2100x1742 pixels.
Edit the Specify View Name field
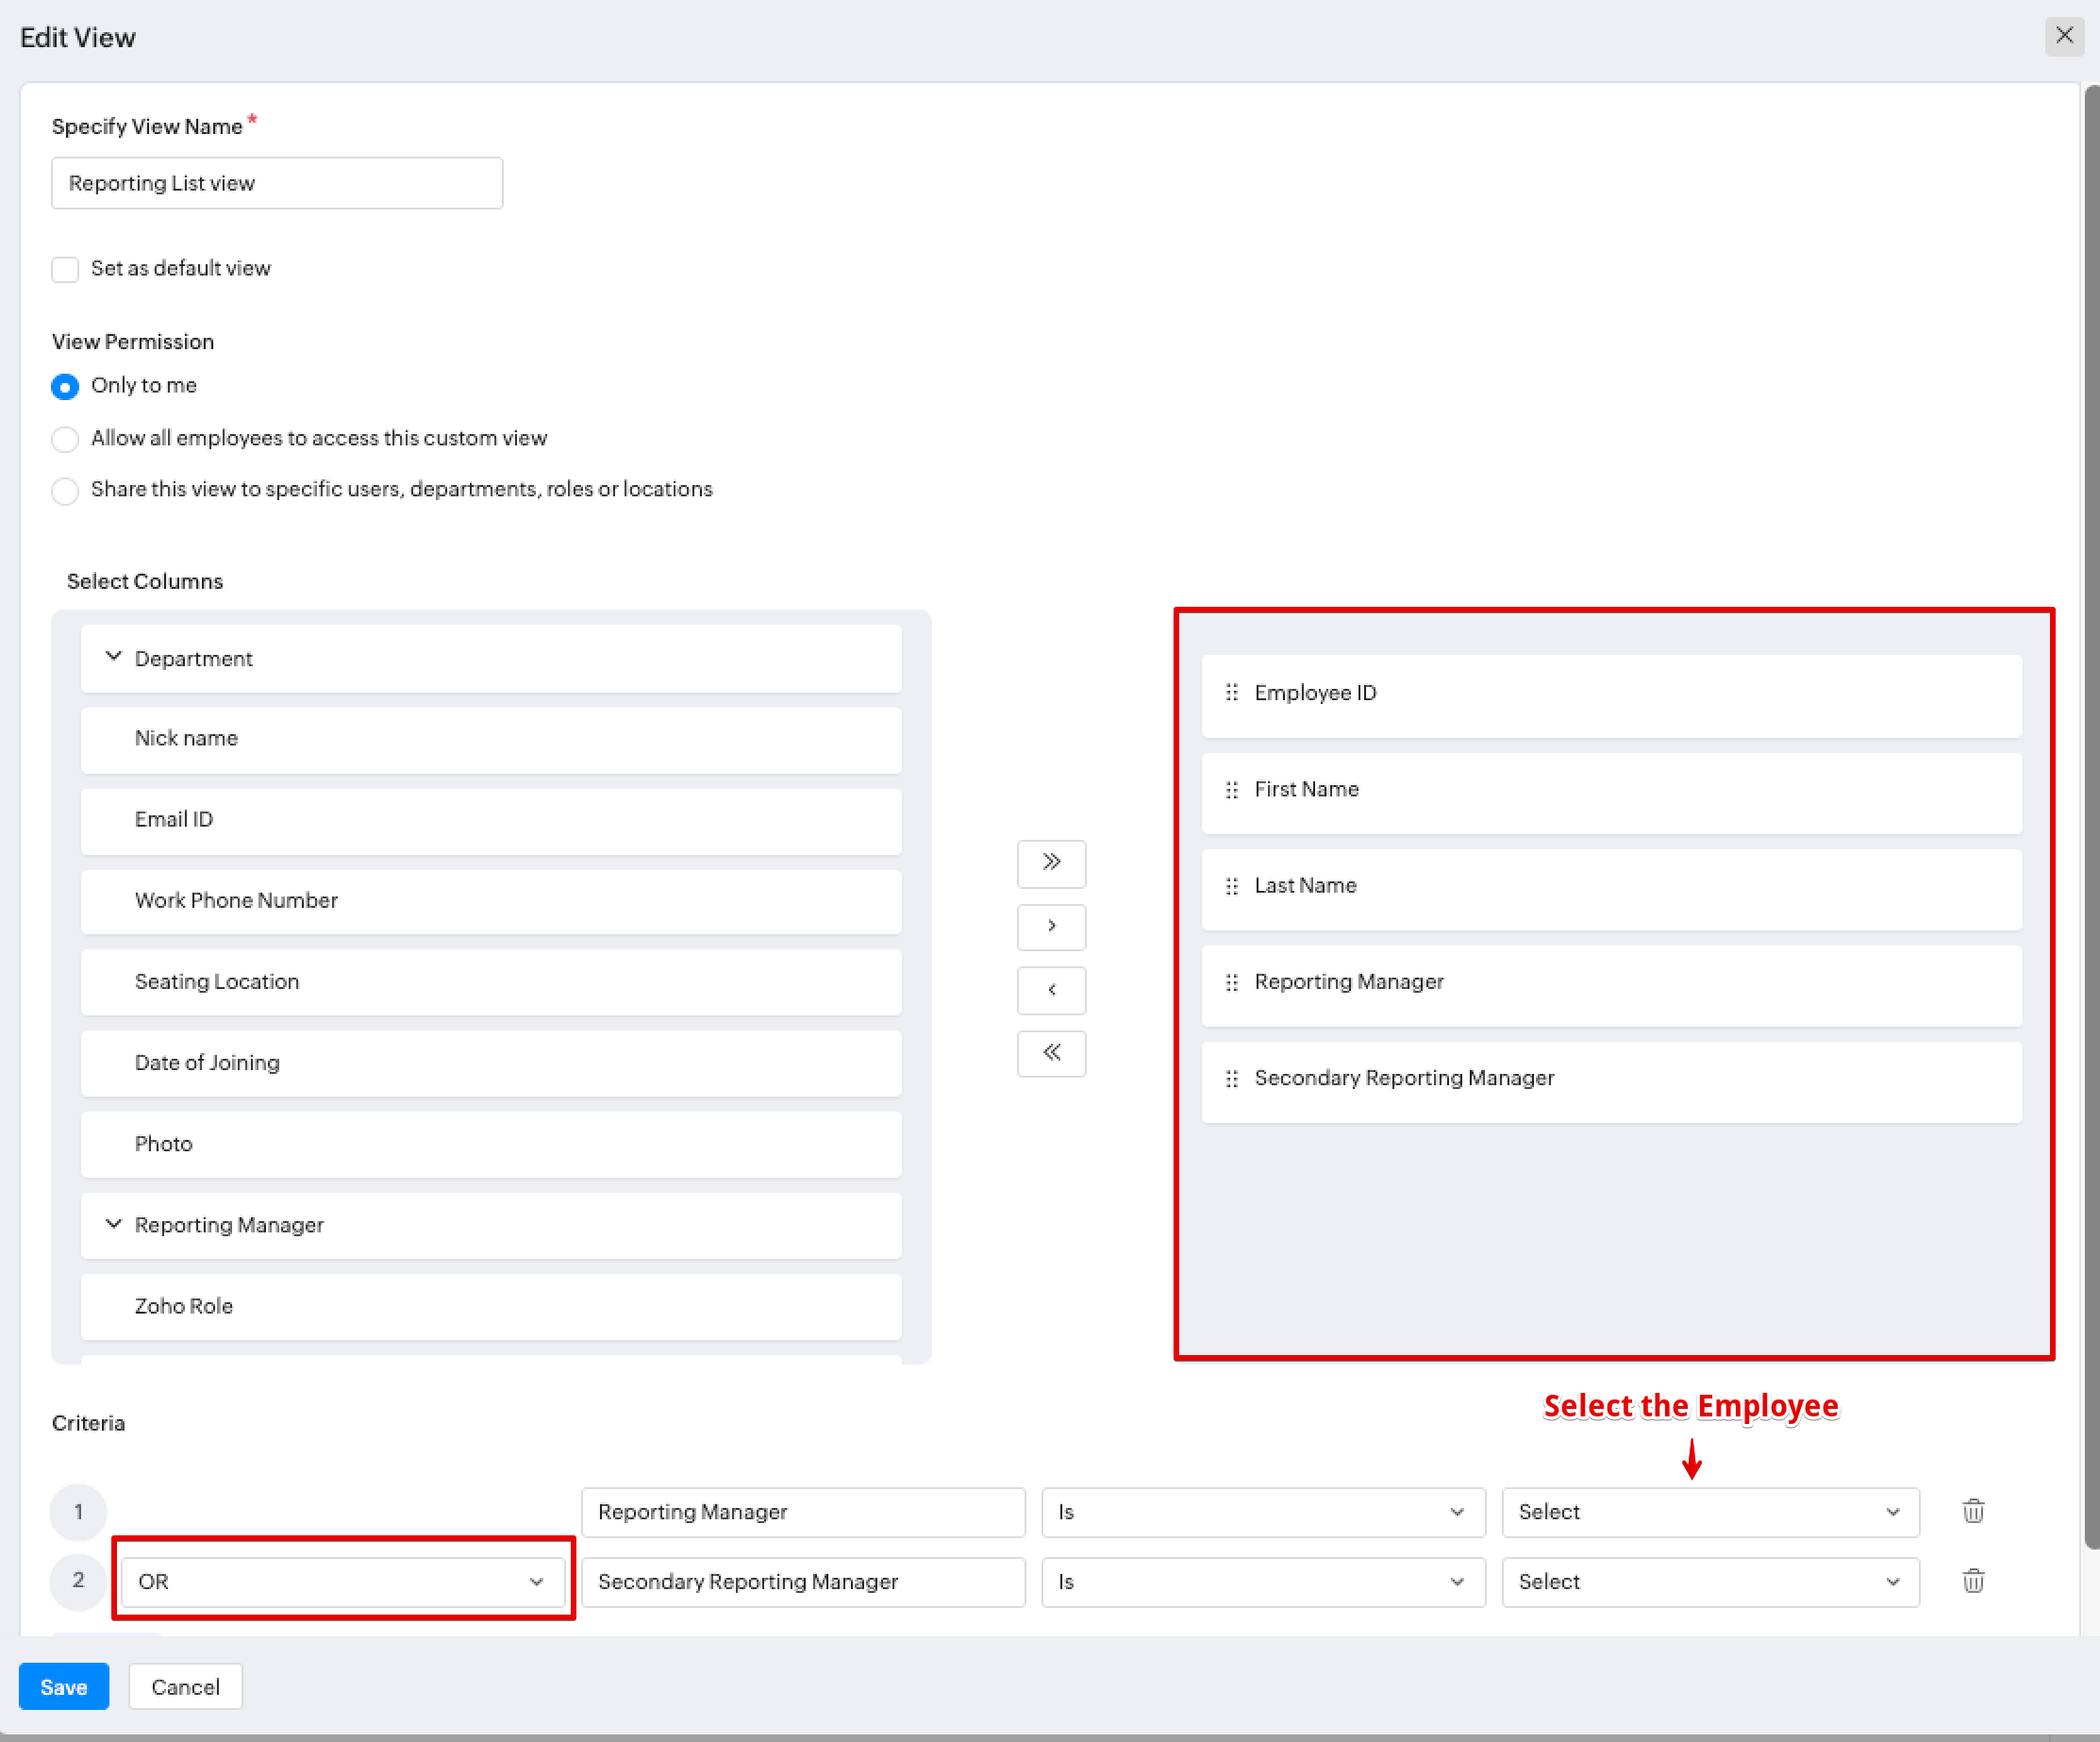[276, 183]
